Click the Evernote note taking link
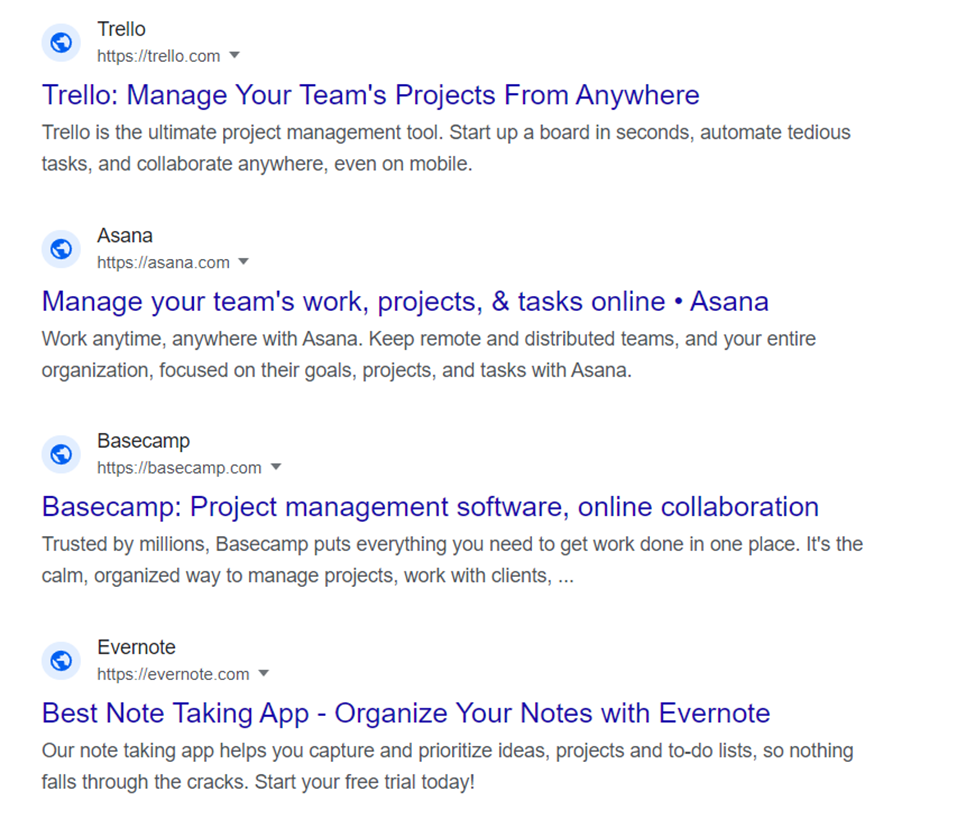 tap(405, 713)
